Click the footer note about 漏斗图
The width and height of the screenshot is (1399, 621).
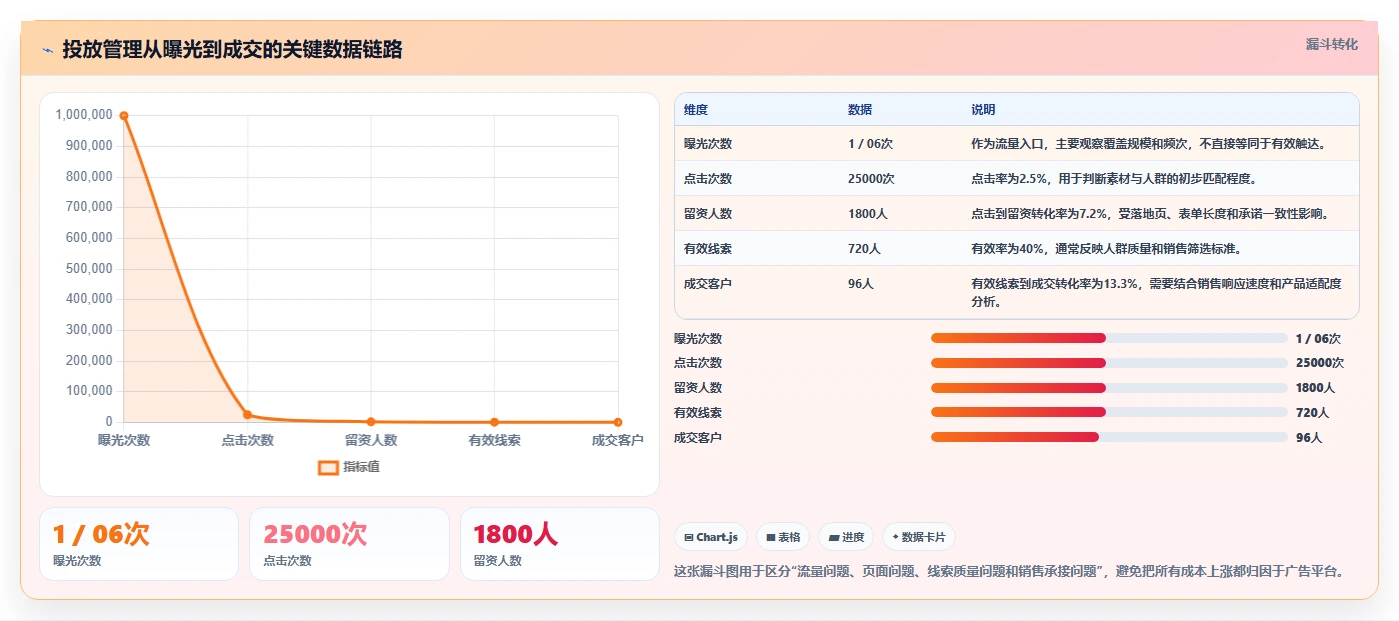pos(1009,572)
